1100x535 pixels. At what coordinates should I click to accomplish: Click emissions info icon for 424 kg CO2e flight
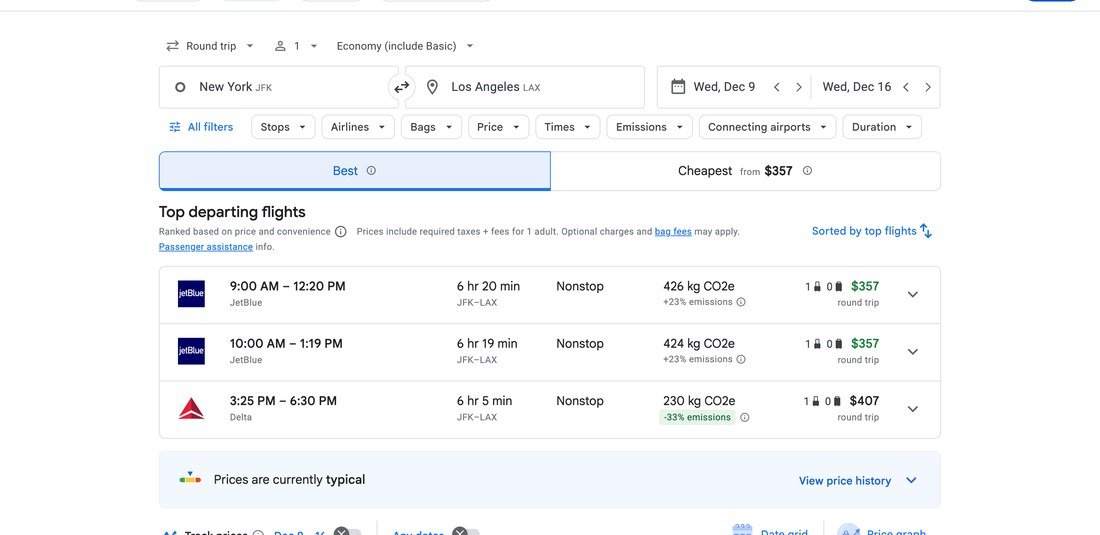(741, 360)
